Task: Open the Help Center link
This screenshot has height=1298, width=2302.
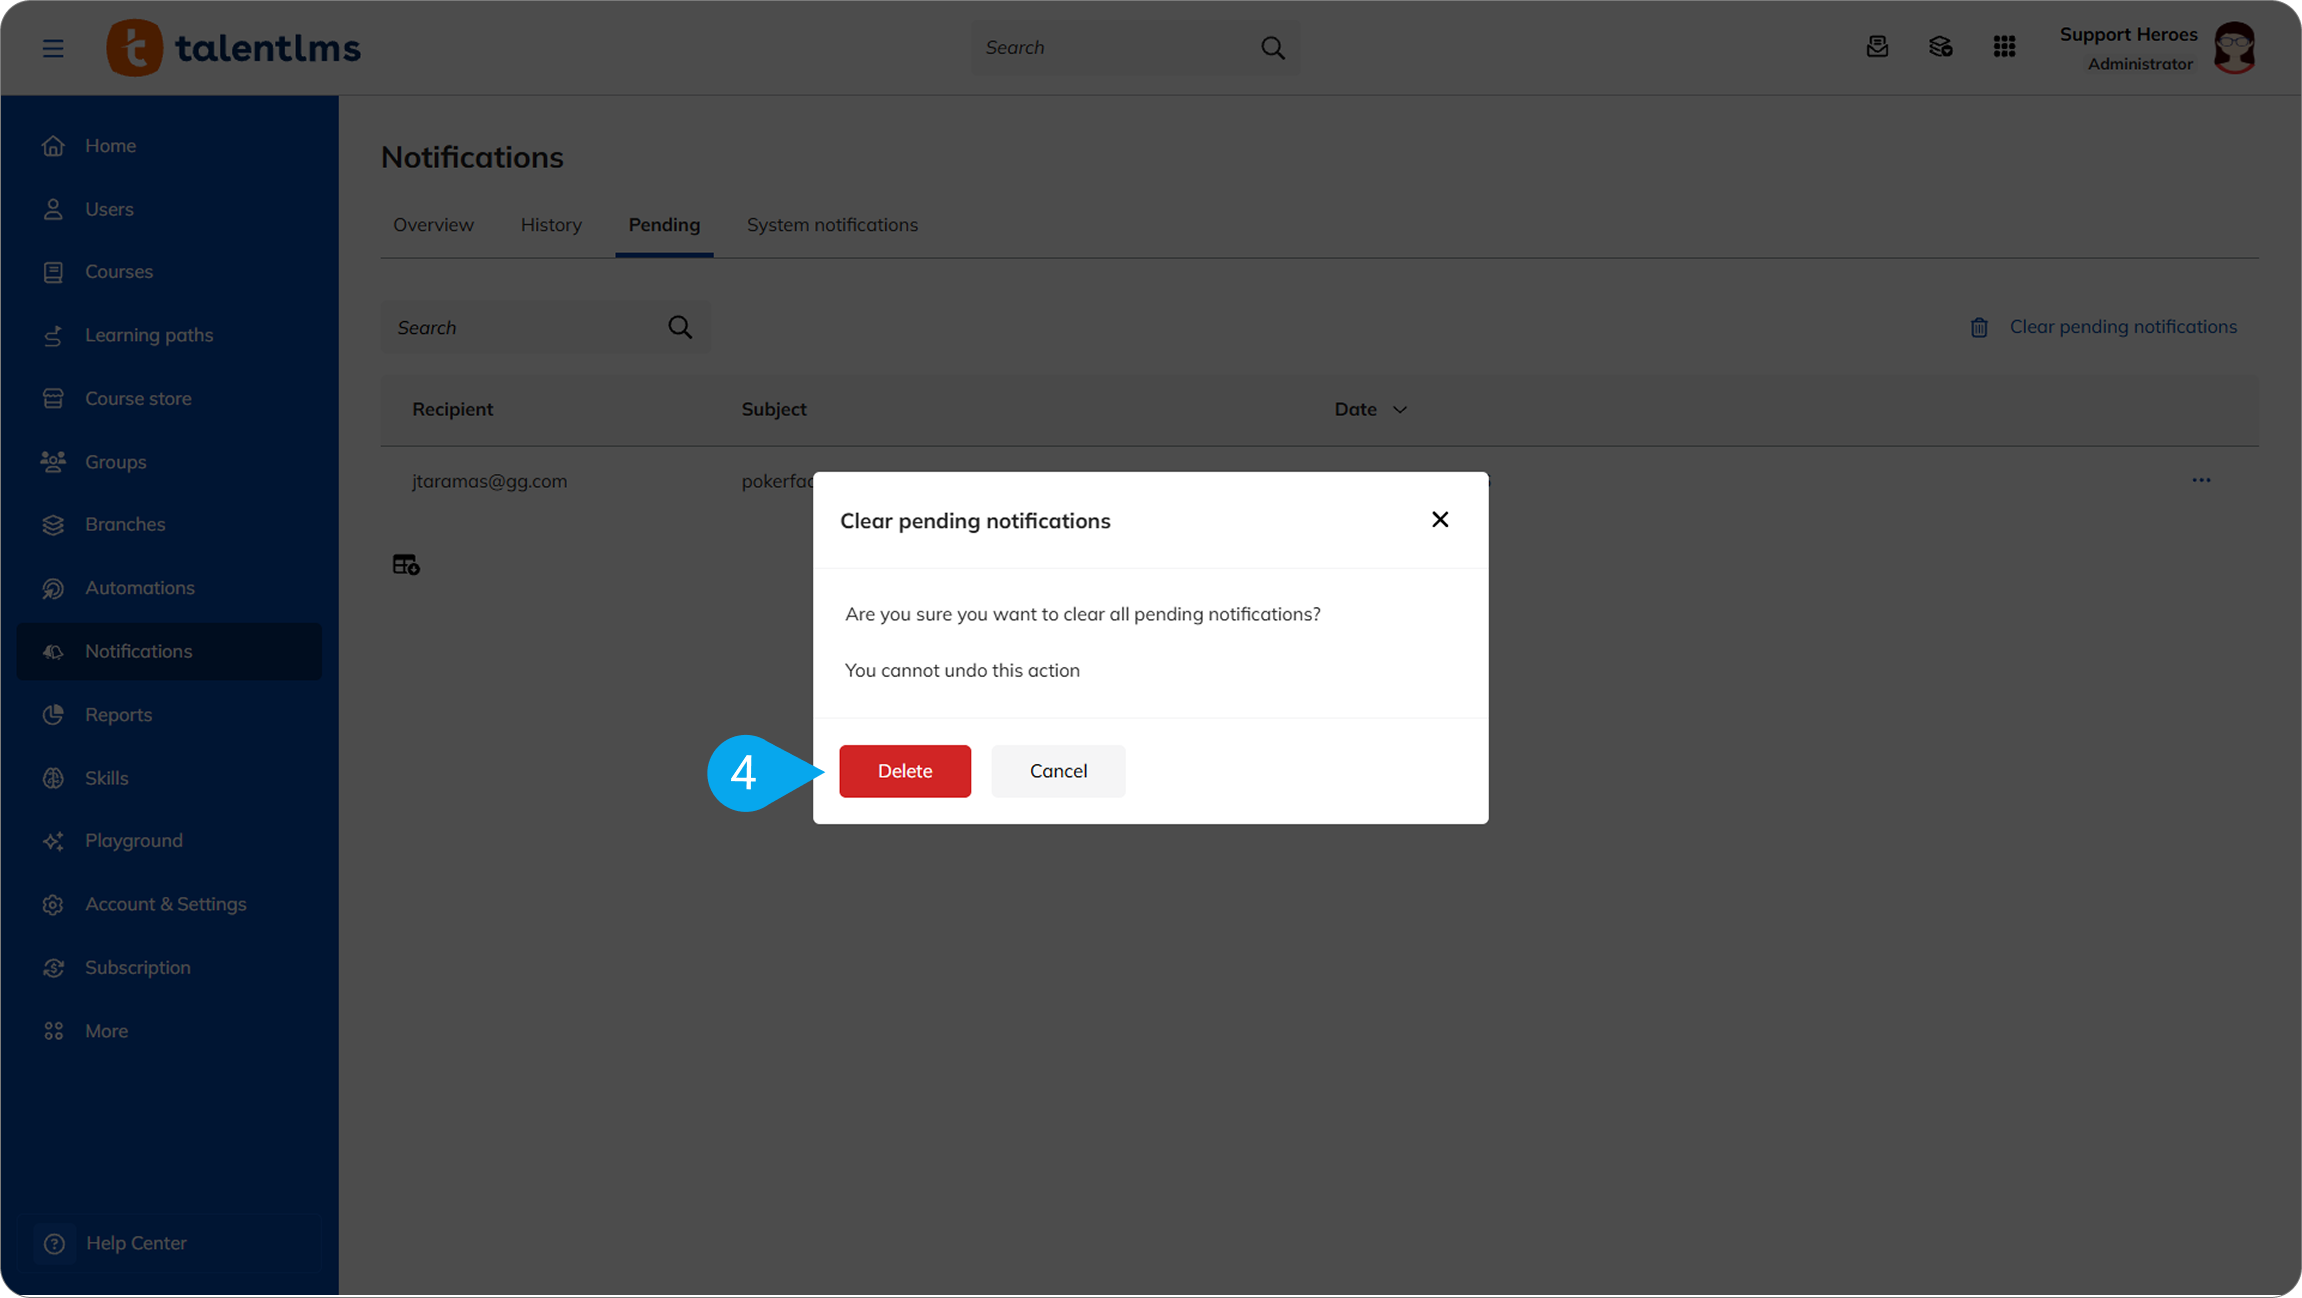Action: click(169, 1243)
